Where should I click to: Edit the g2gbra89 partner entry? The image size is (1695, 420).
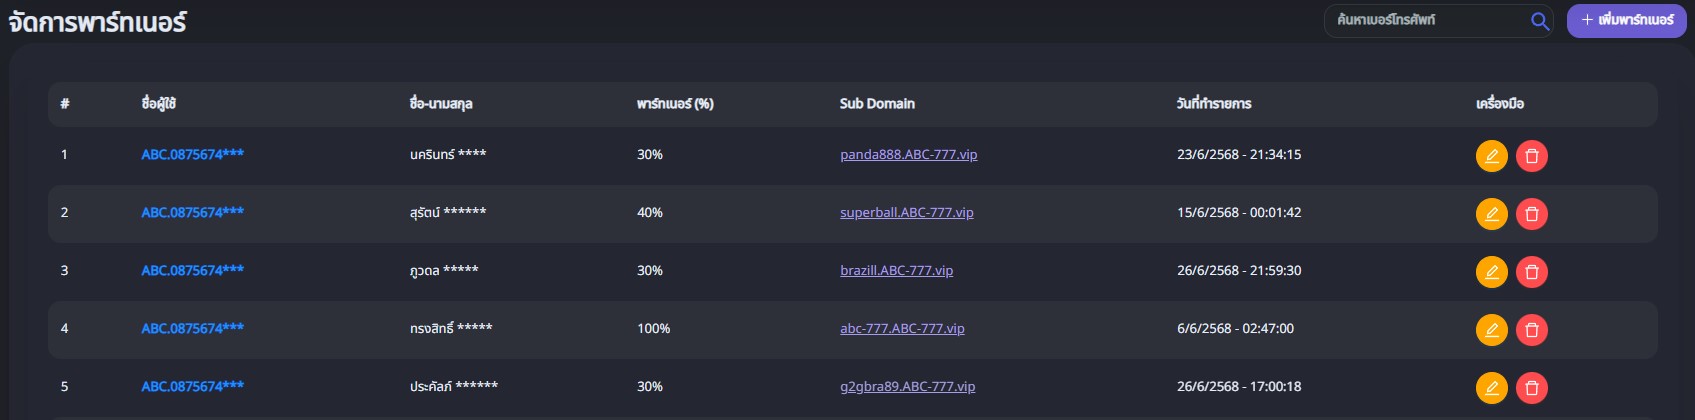click(1491, 388)
